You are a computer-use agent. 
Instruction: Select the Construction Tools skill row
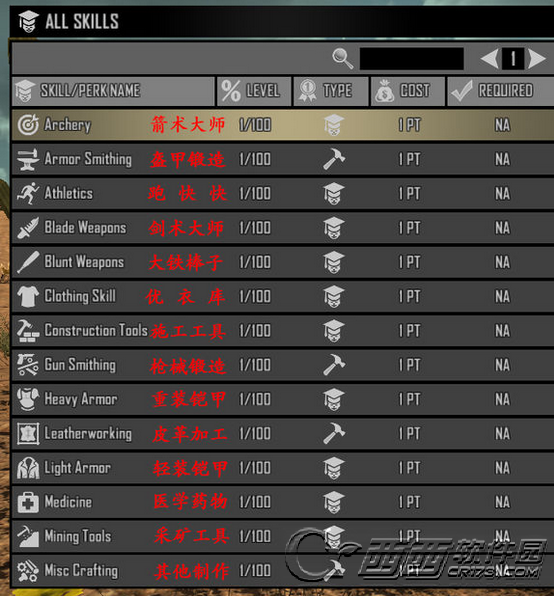[x=283, y=330]
